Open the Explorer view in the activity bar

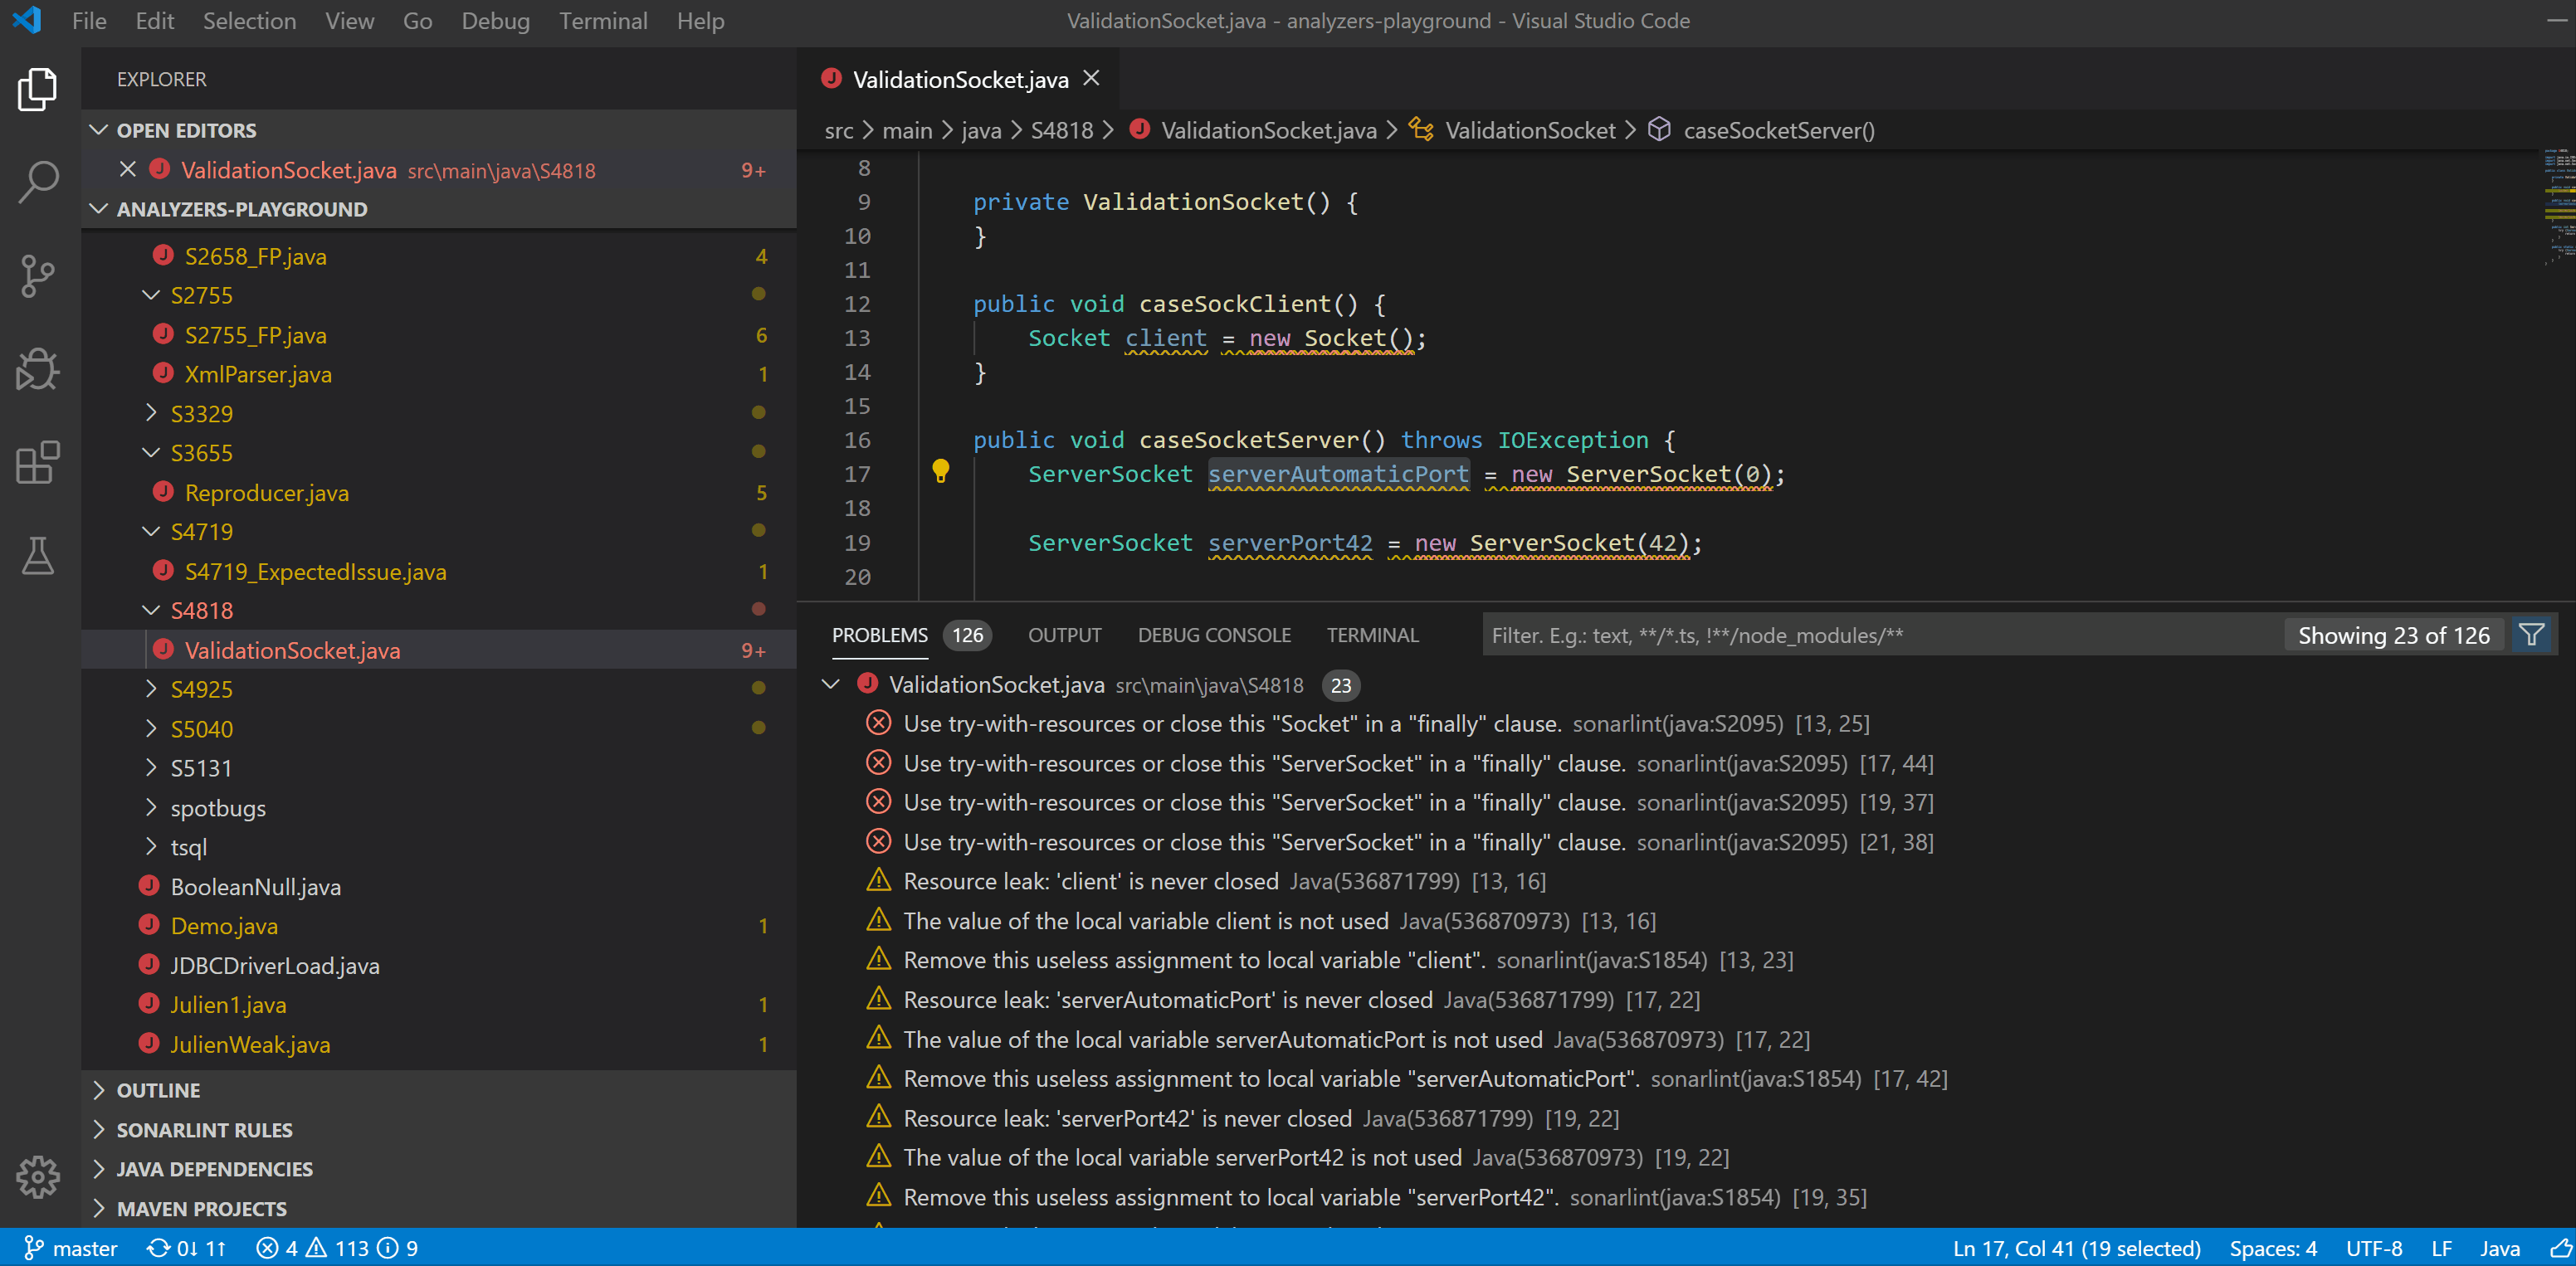(x=37, y=89)
